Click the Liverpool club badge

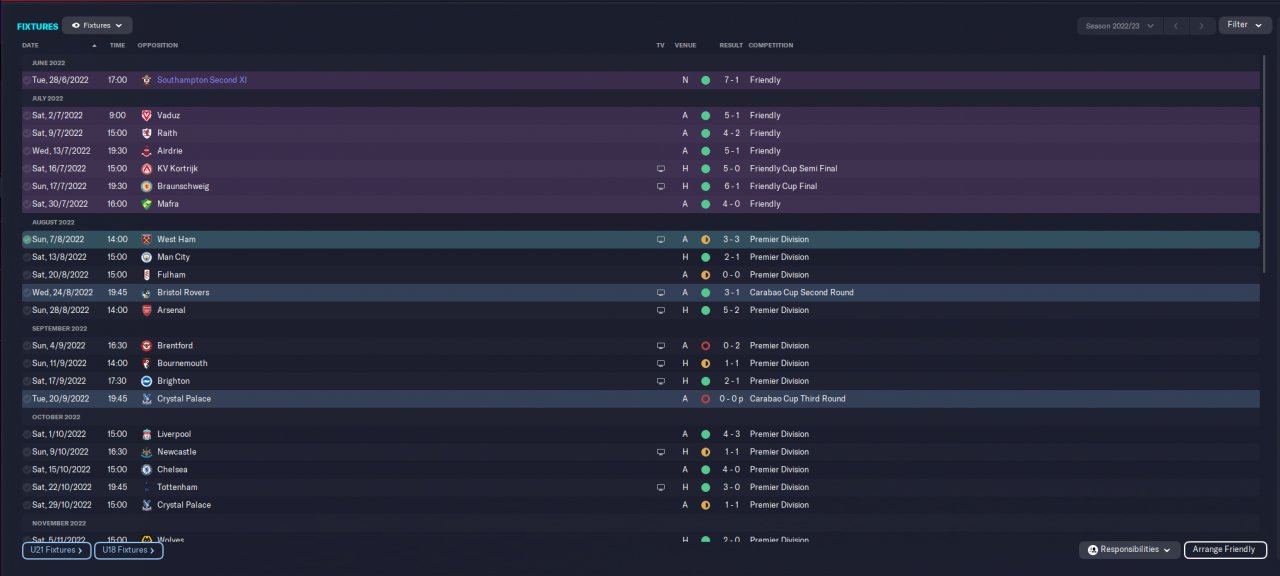146,434
